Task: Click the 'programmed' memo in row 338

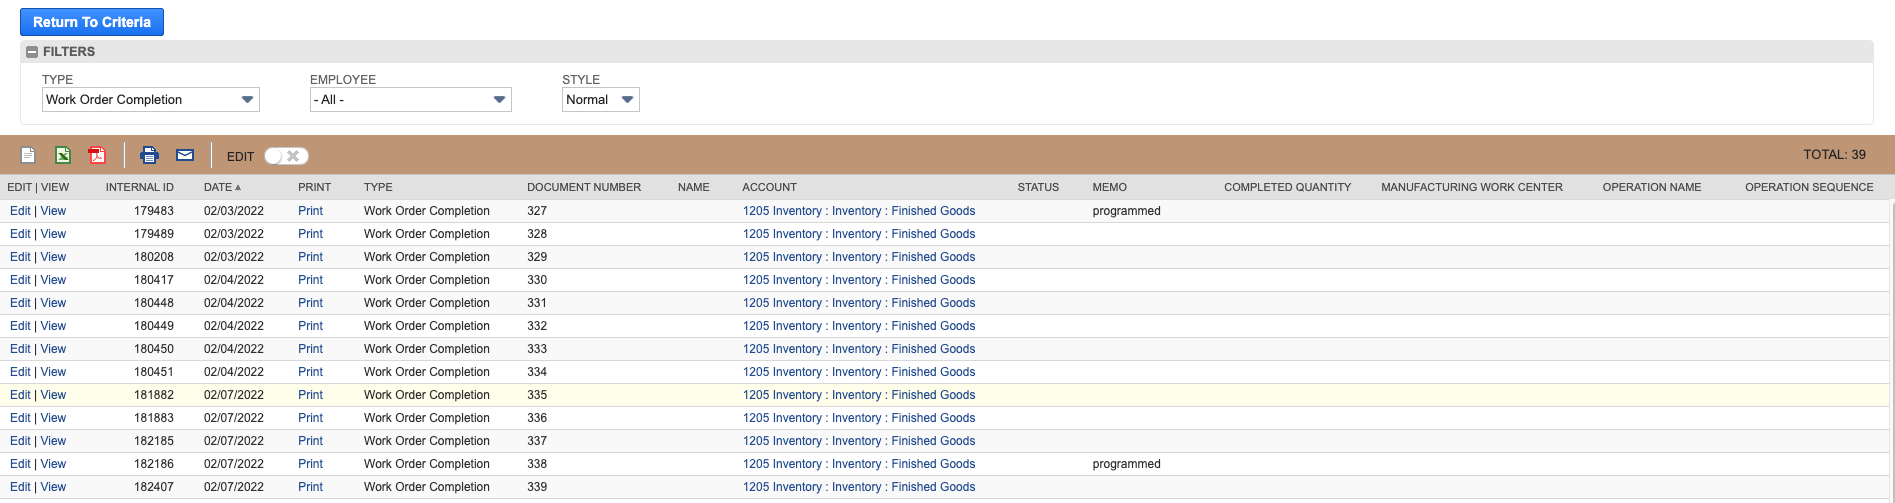Action: [1126, 464]
